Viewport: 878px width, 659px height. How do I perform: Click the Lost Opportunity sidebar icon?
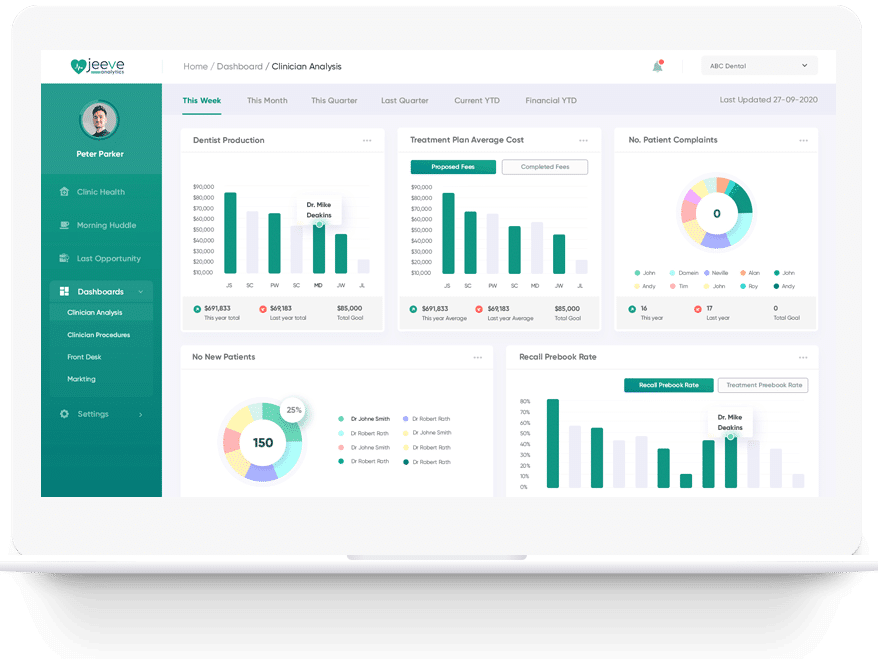click(x=64, y=258)
